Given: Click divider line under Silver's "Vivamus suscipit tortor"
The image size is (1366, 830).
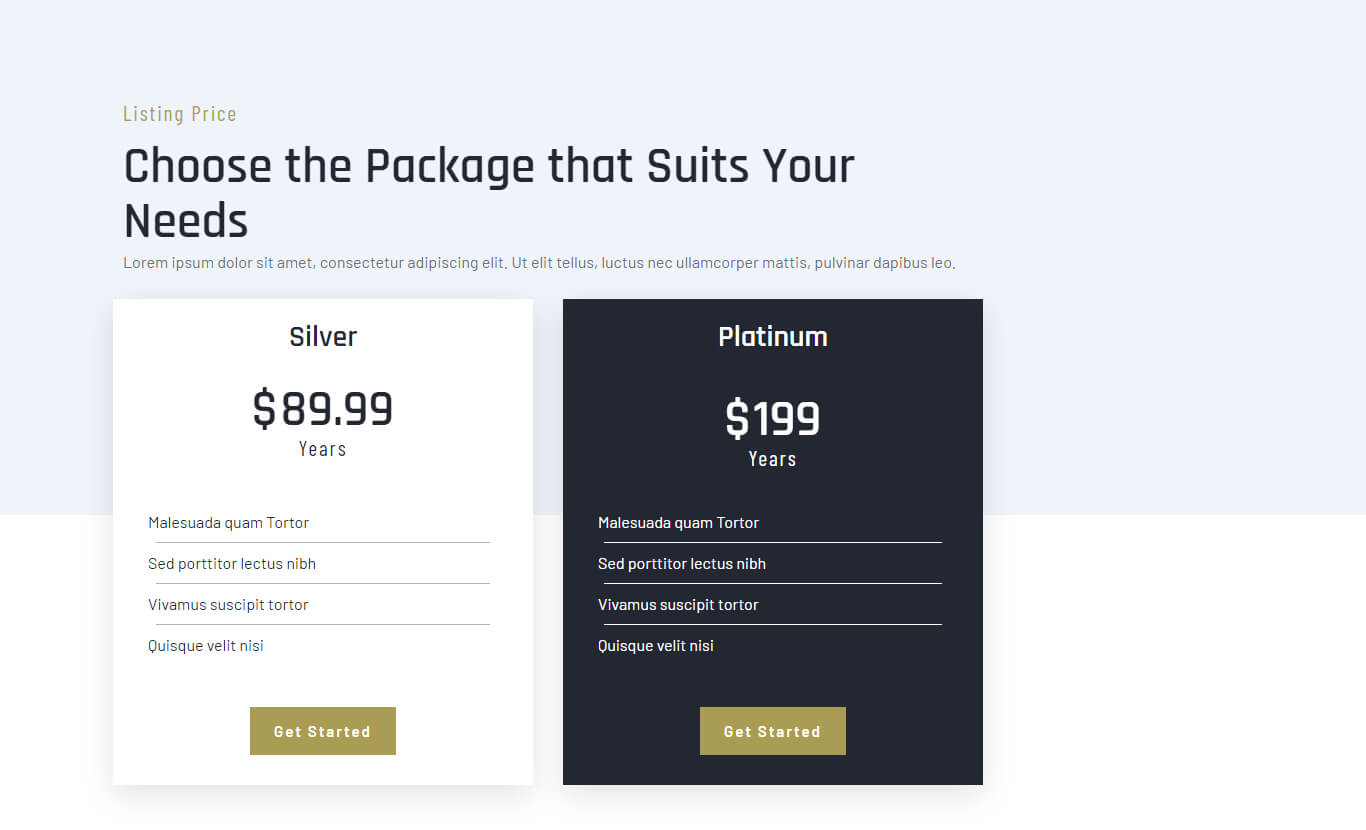Looking at the screenshot, I should (x=323, y=624).
